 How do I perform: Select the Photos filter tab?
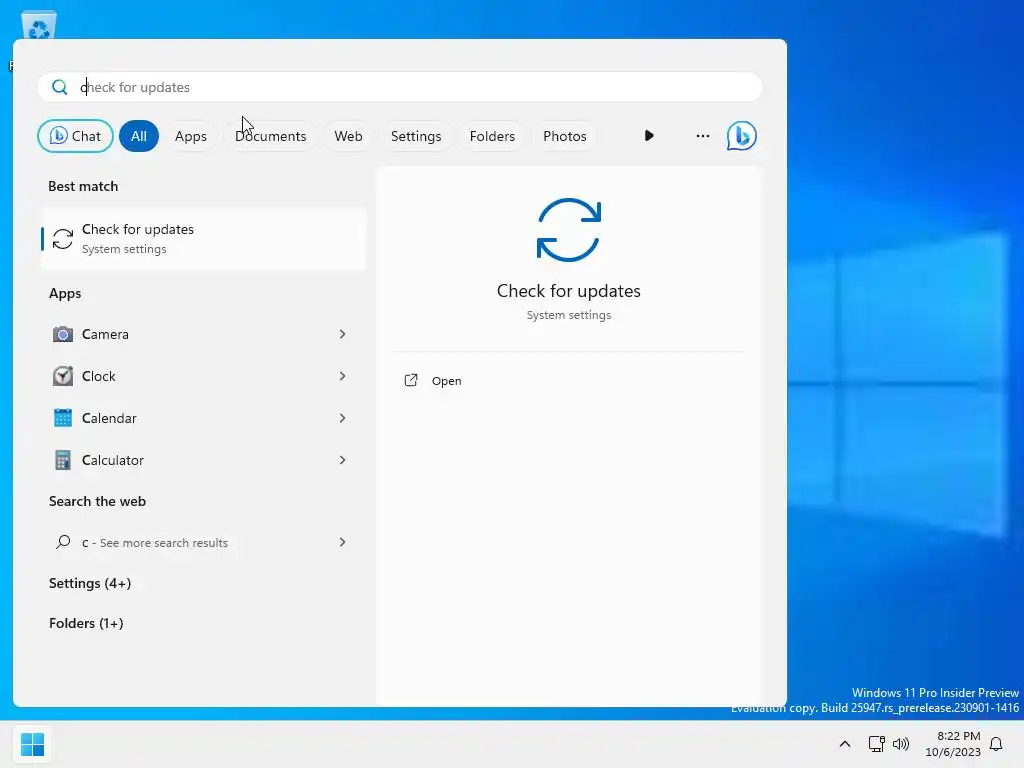tap(565, 136)
